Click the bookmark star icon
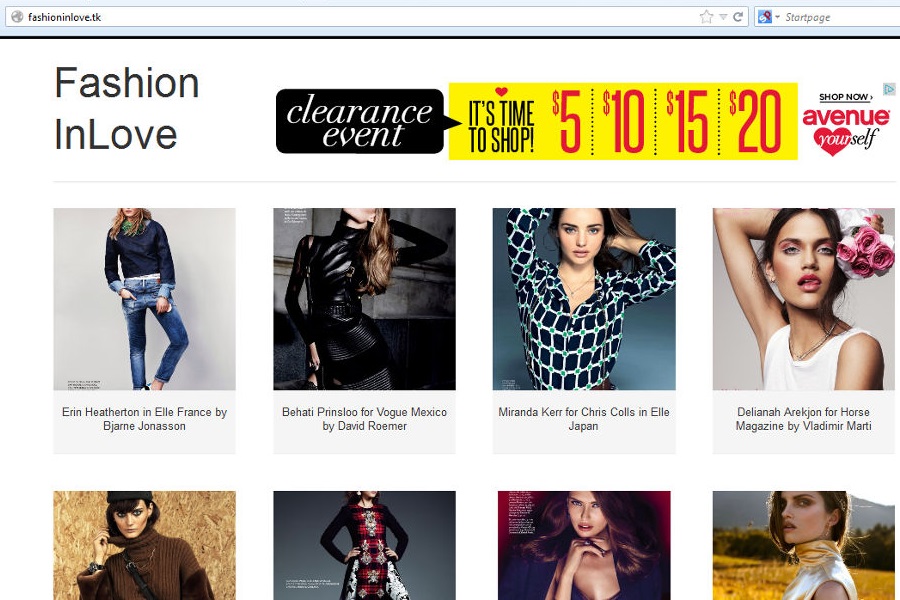Screen dimensions: 900x600 click(706, 17)
